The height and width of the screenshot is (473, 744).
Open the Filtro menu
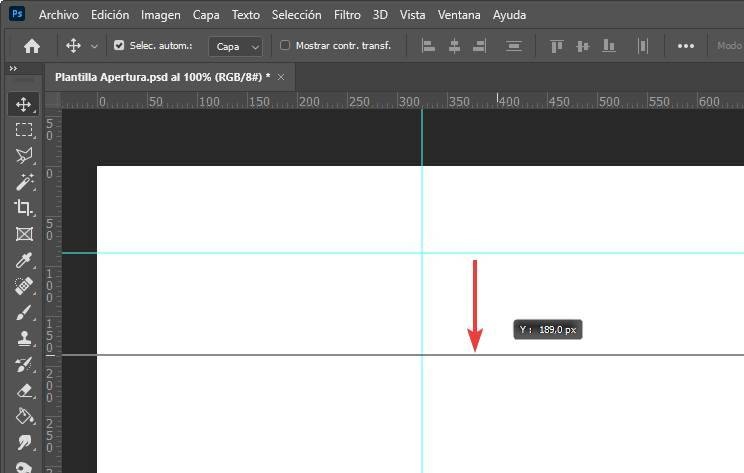(x=347, y=15)
